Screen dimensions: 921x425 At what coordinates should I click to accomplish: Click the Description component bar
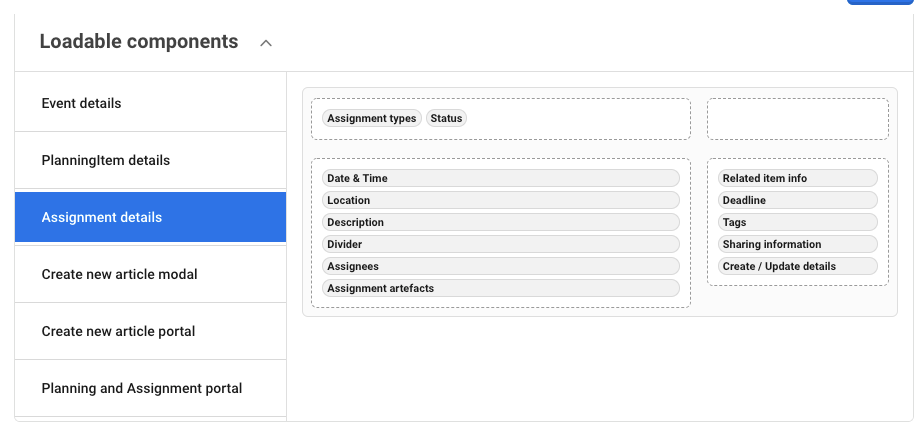[x=500, y=222]
